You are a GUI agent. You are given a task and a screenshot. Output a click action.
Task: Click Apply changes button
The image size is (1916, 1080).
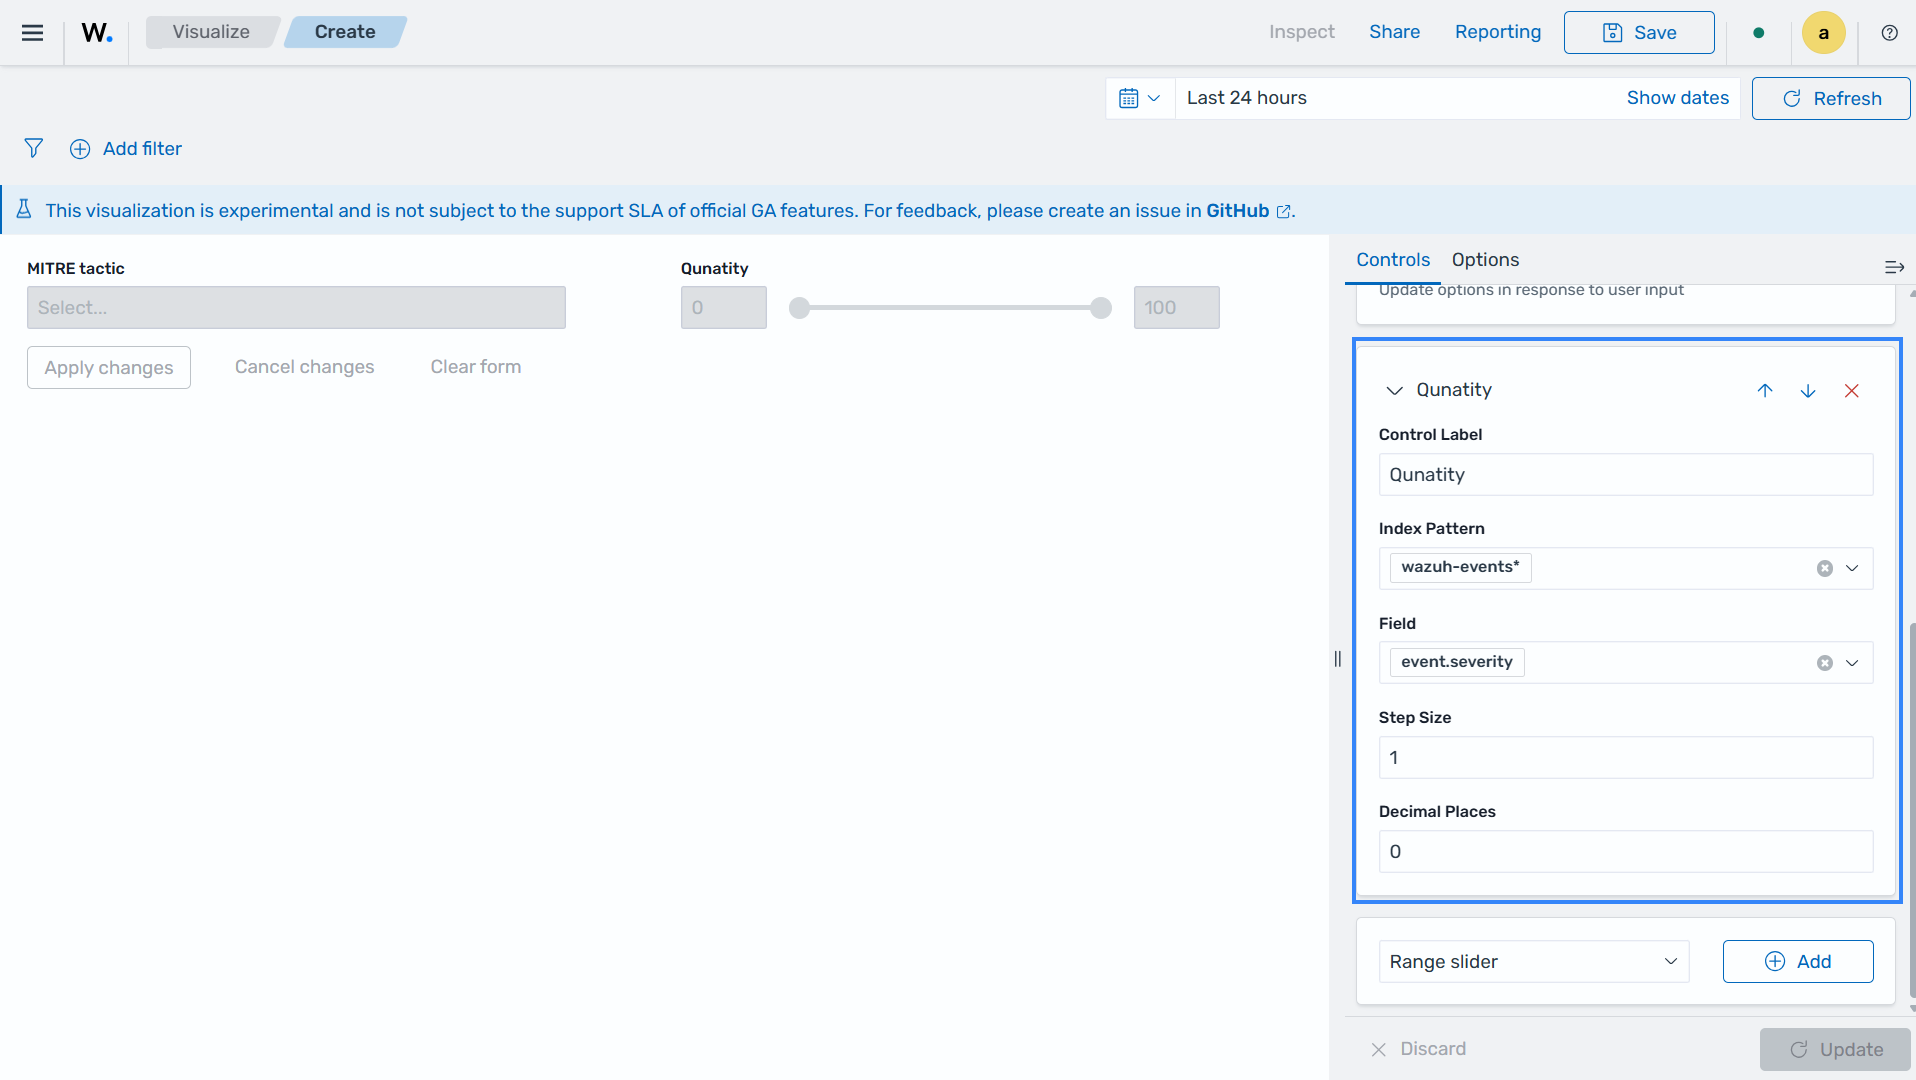tap(109, 367)
